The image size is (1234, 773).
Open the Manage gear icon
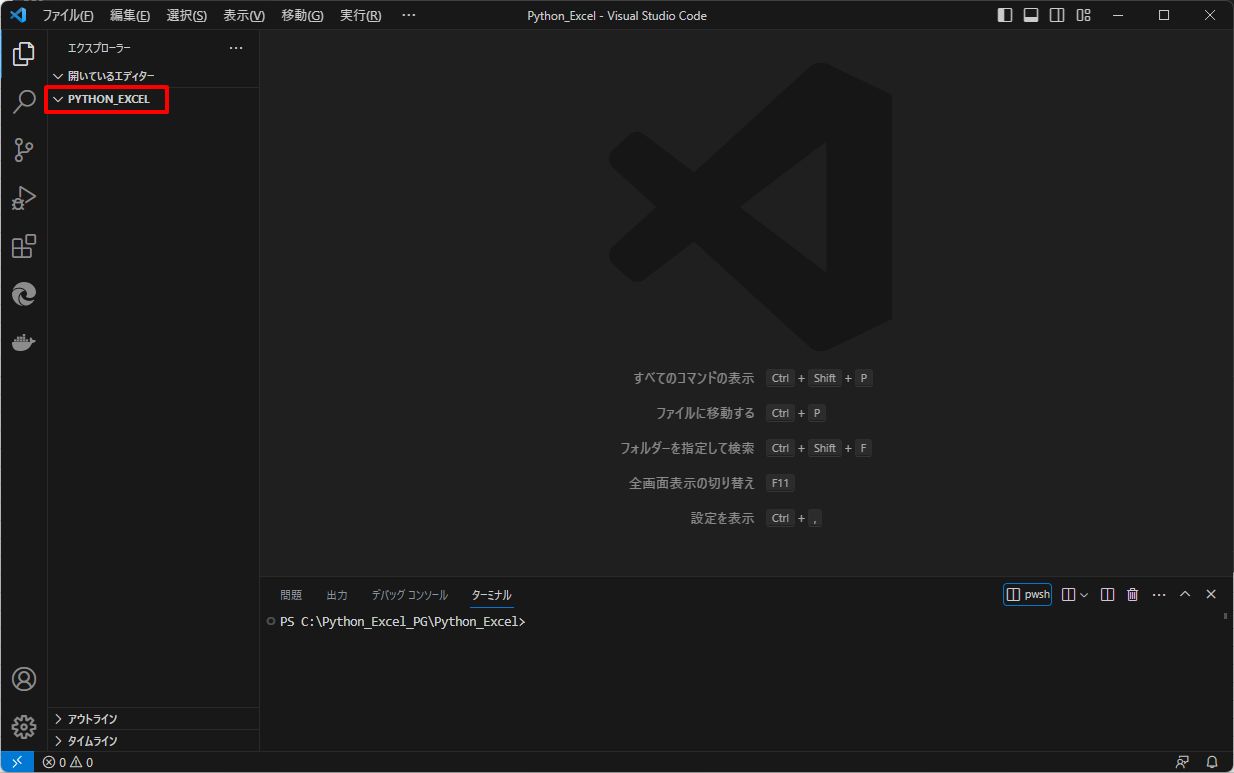point(24,727)
